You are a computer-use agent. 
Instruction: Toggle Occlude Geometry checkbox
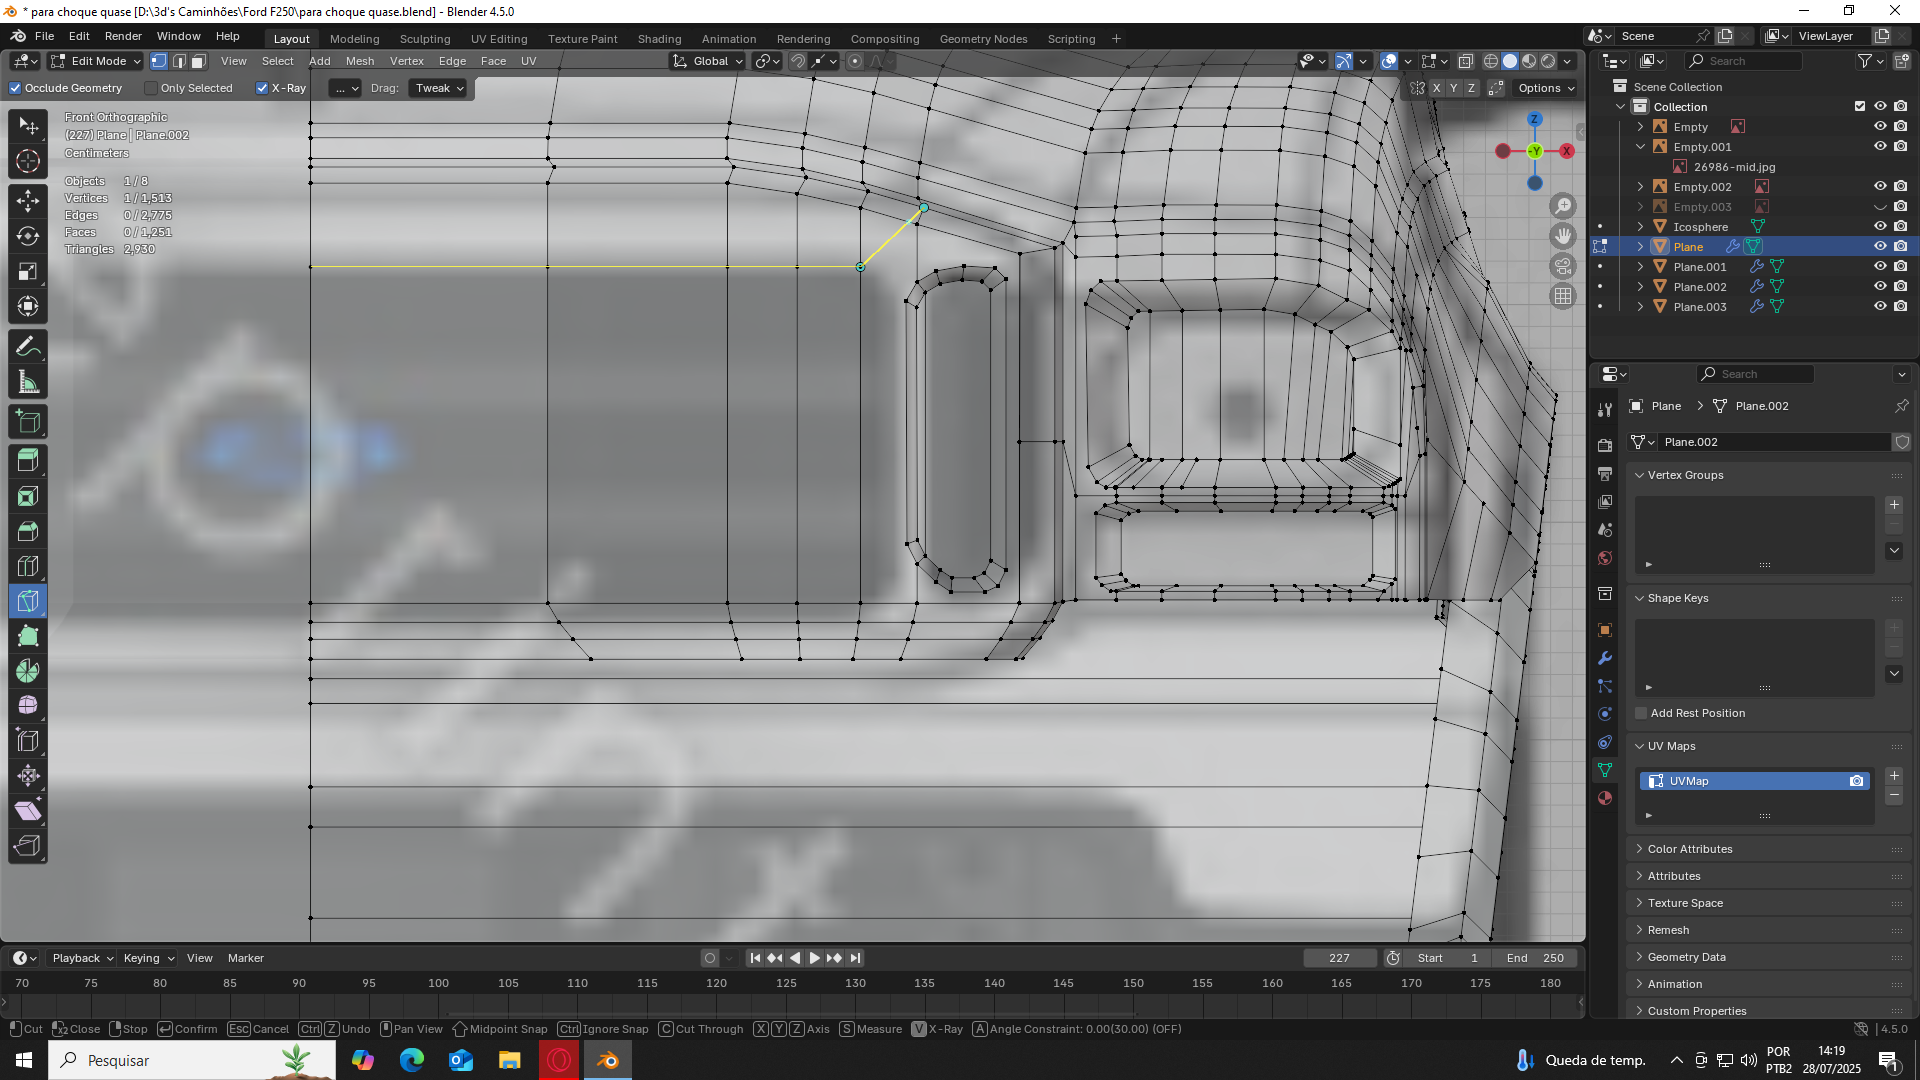(15, 88)
